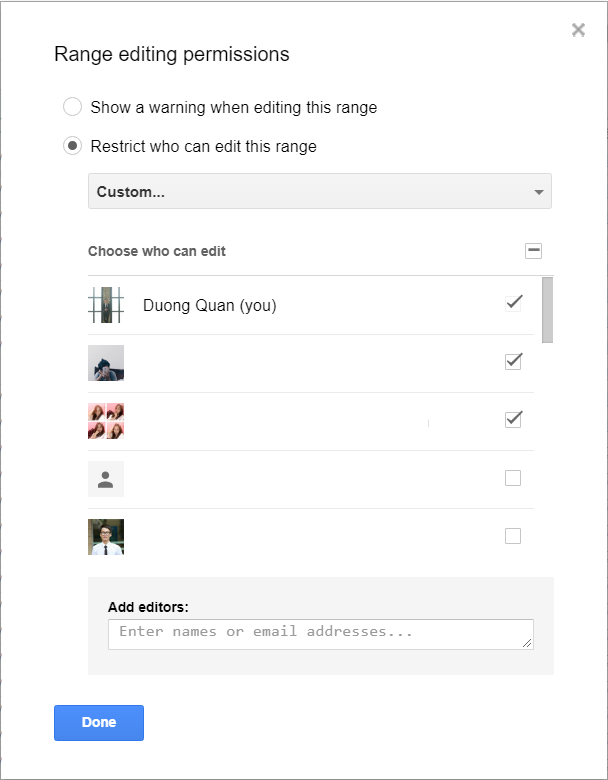The width and height of the screenshot is (608, 780).
Task: Uncheck the third editor's checkbox
Action: [x=514, y=420]
